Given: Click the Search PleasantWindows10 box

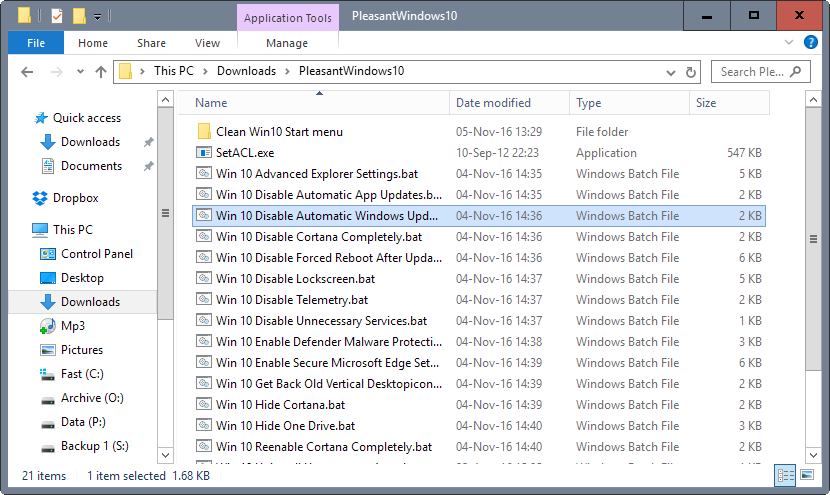Looking at the screenshot, I should (761, 72).
